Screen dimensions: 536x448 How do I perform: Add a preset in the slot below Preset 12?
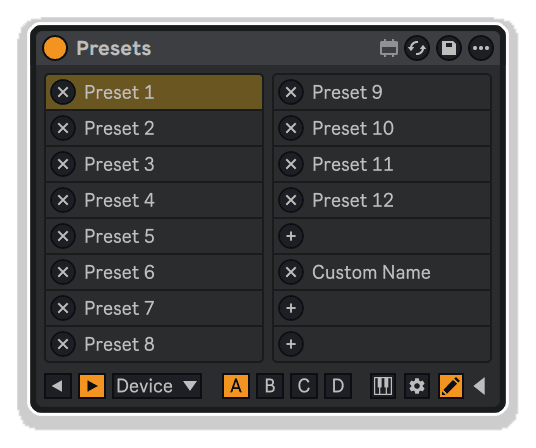(291, 236)
